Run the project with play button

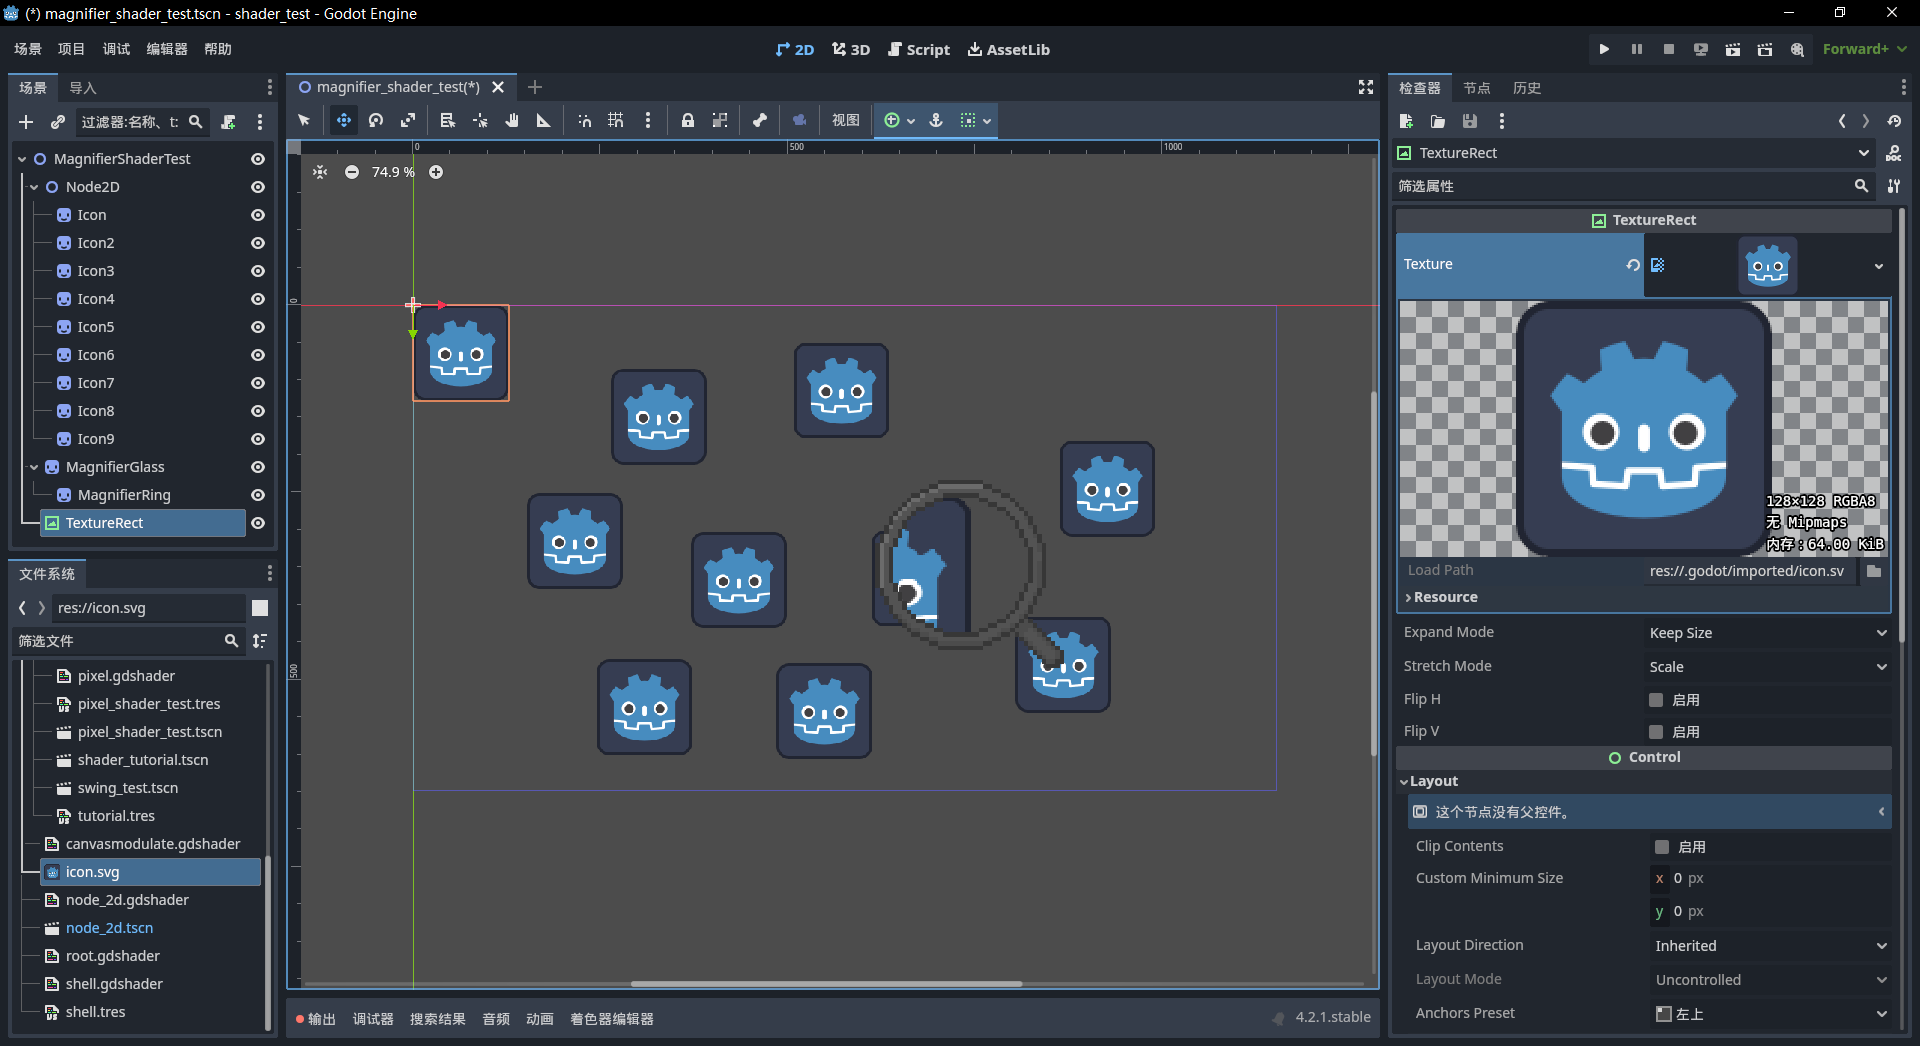pos(1604,49)
